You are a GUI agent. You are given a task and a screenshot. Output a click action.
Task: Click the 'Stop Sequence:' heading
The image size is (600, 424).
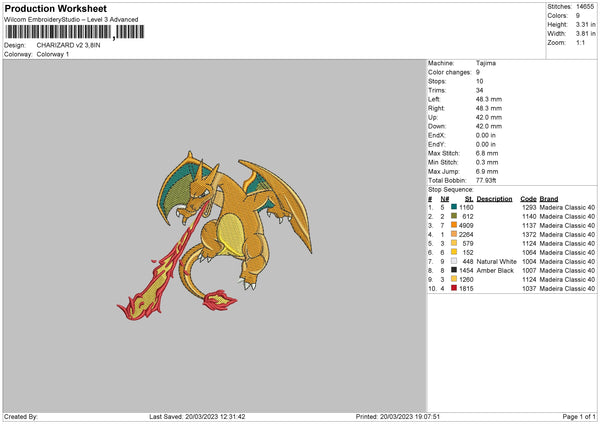451,190
